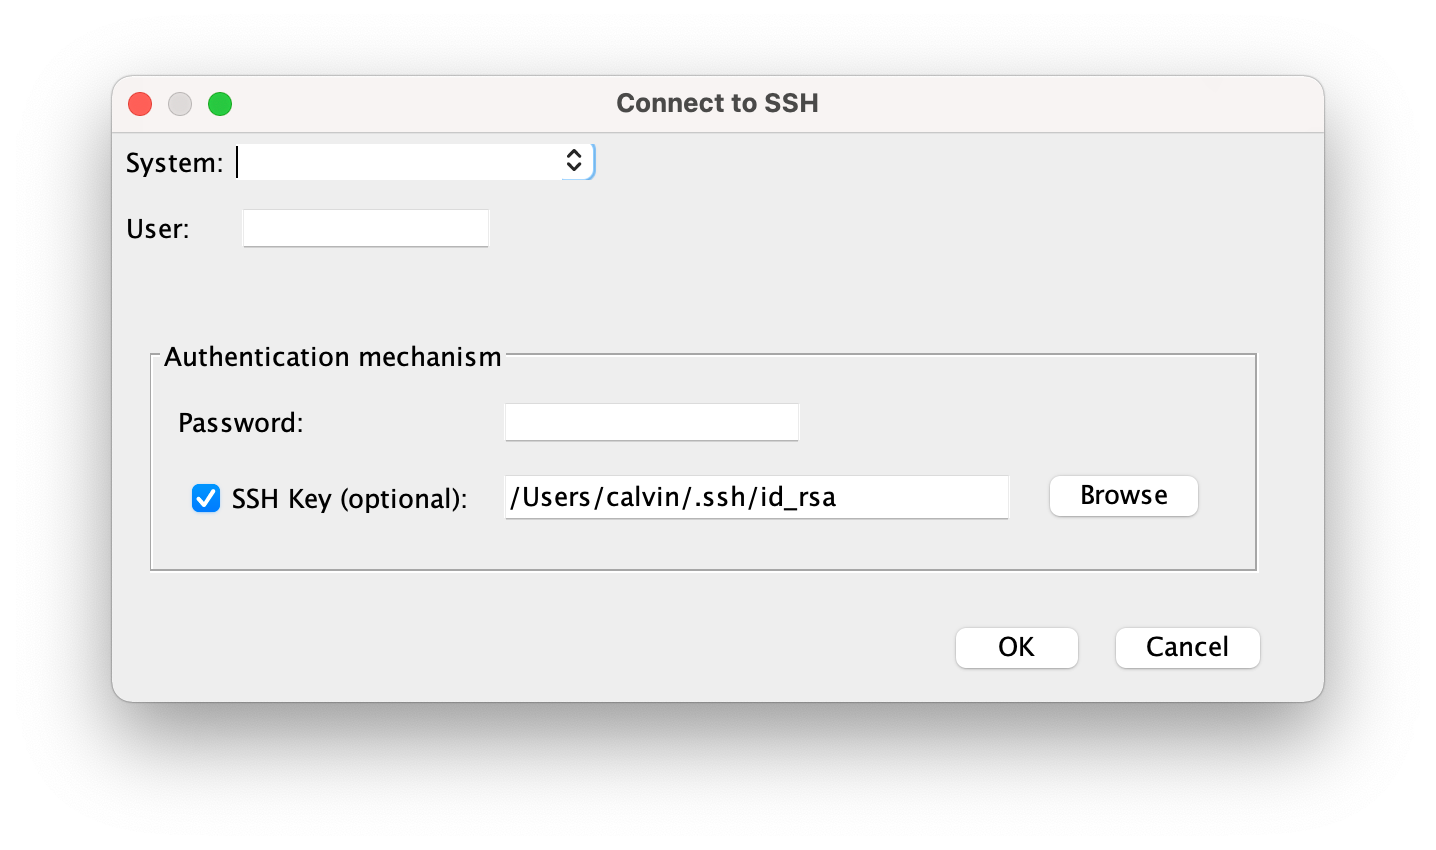Screen dimensions: 1436x850
Task: Click the Password: label
Action: [240, 423]
